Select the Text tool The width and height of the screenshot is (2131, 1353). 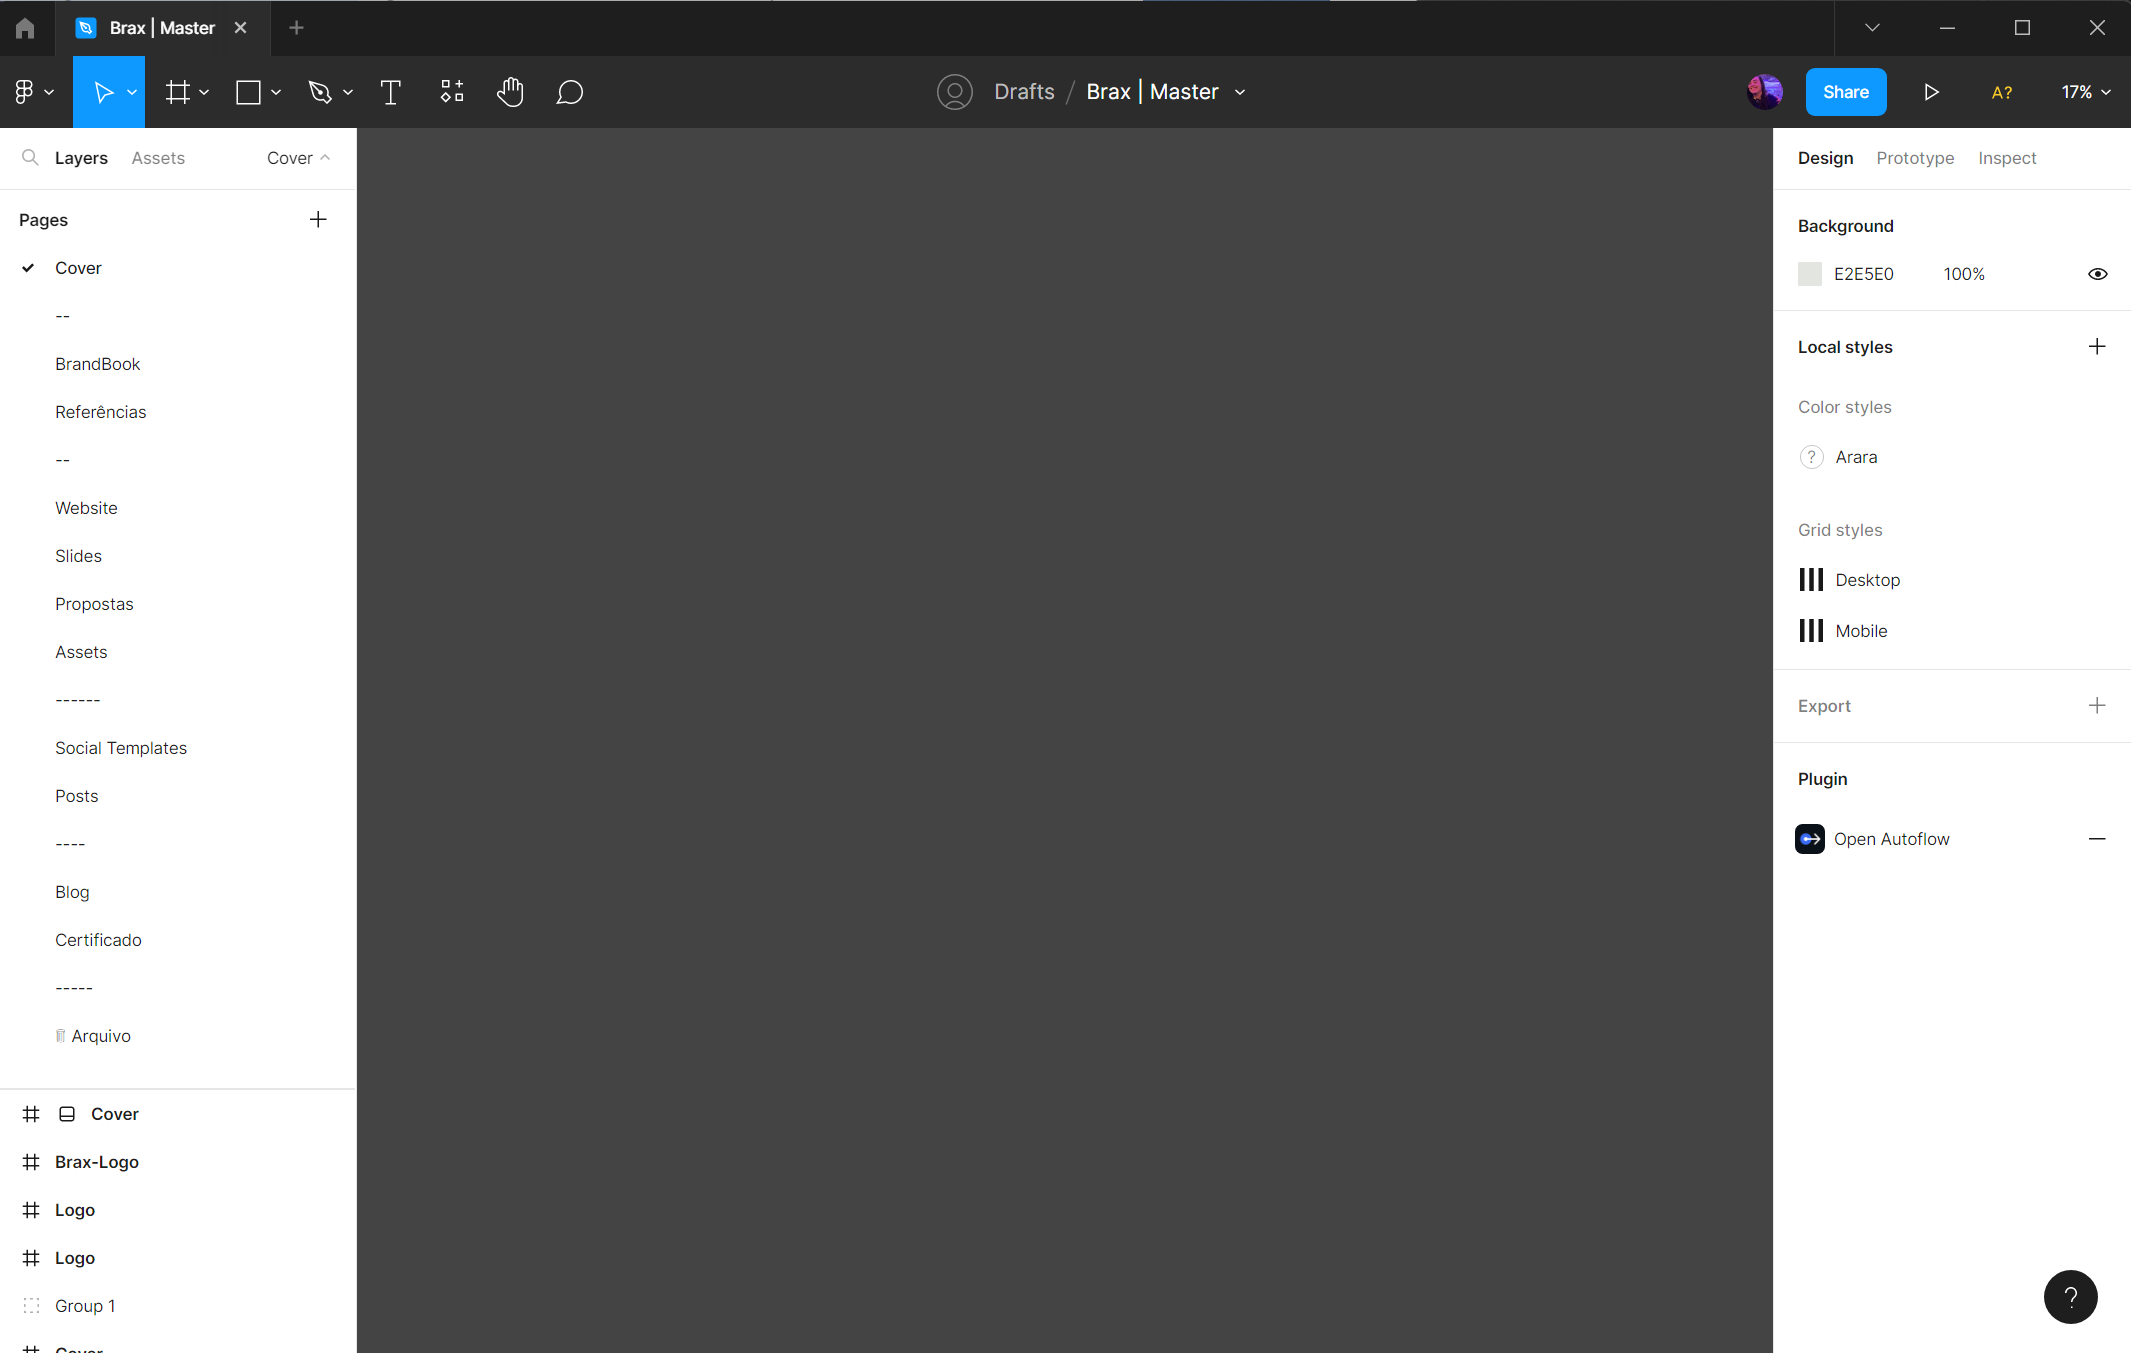391,92
